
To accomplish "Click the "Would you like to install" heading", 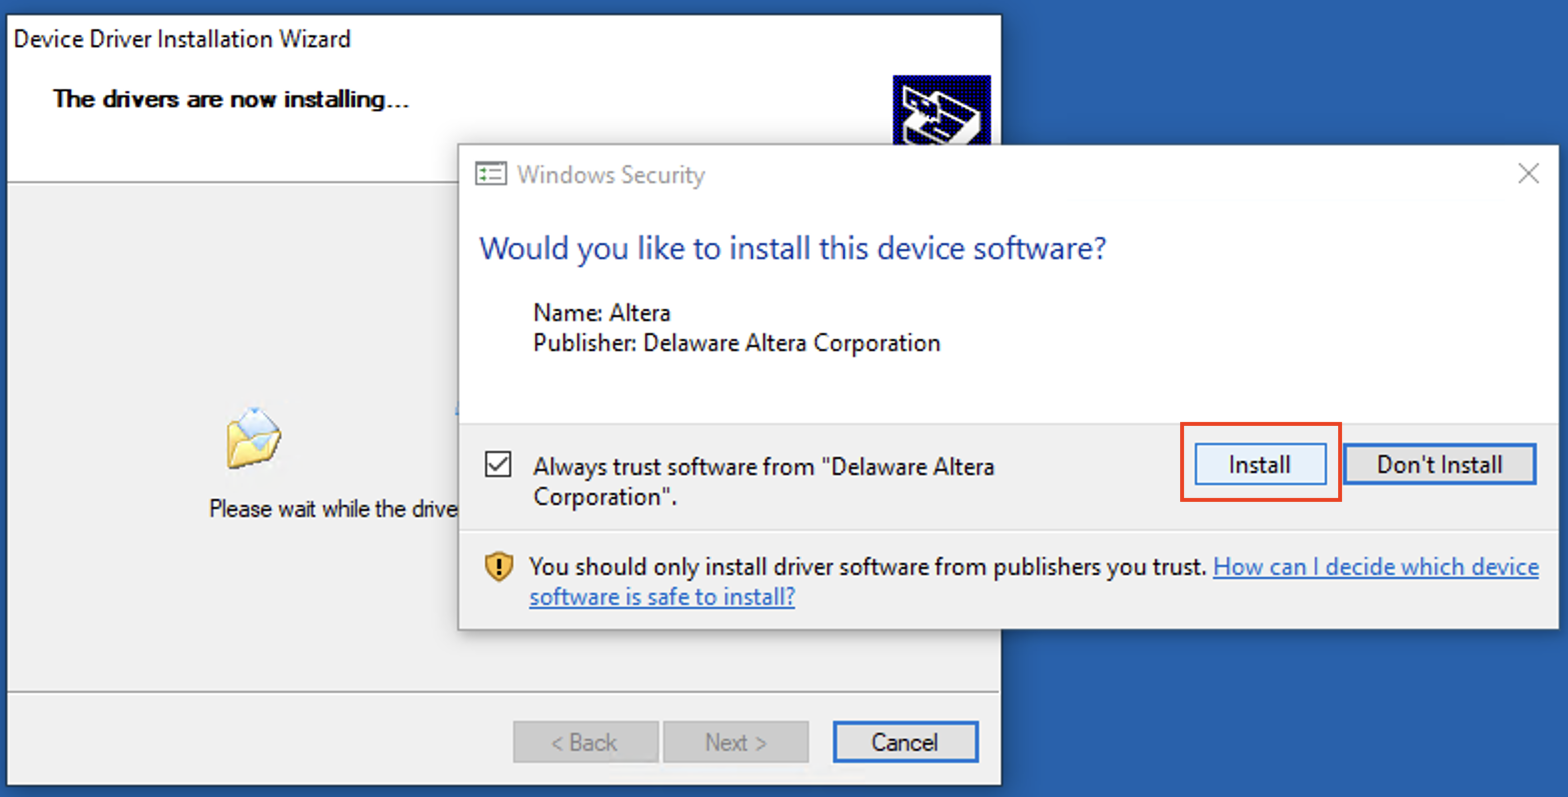I will click(x=792, y=248).
